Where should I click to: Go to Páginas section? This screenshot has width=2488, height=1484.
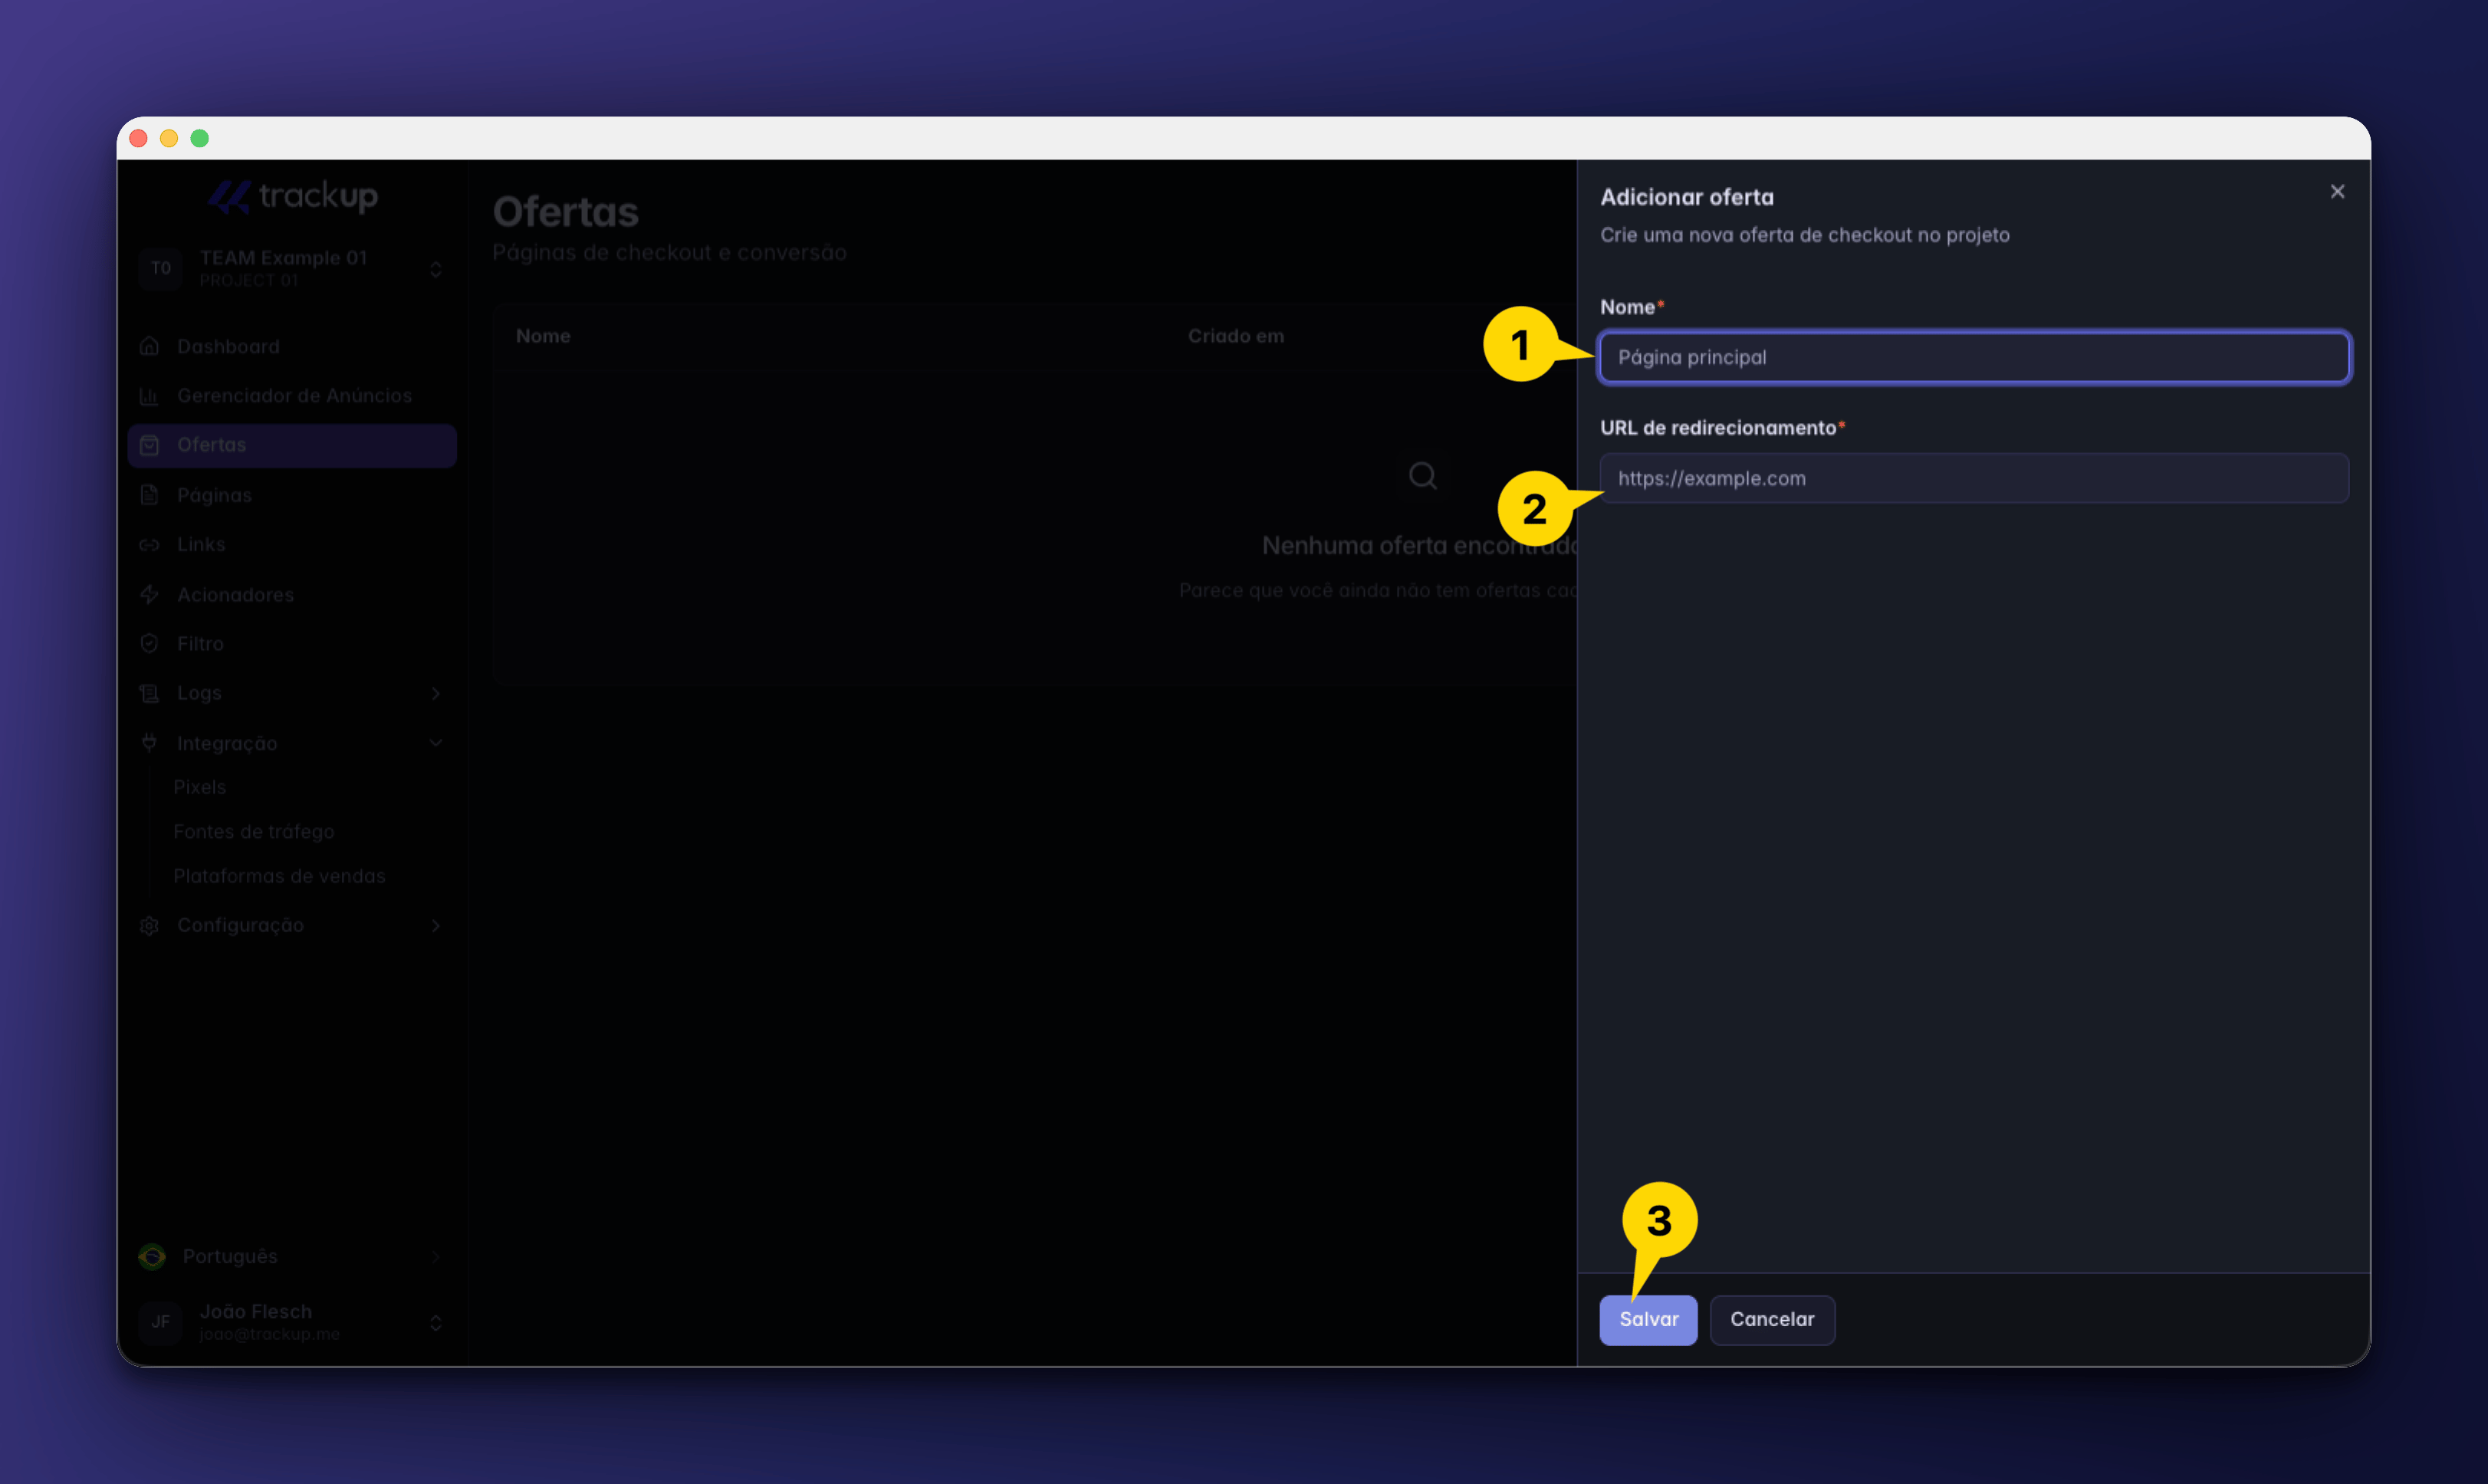pyautogui.click(x=292, y=495)
